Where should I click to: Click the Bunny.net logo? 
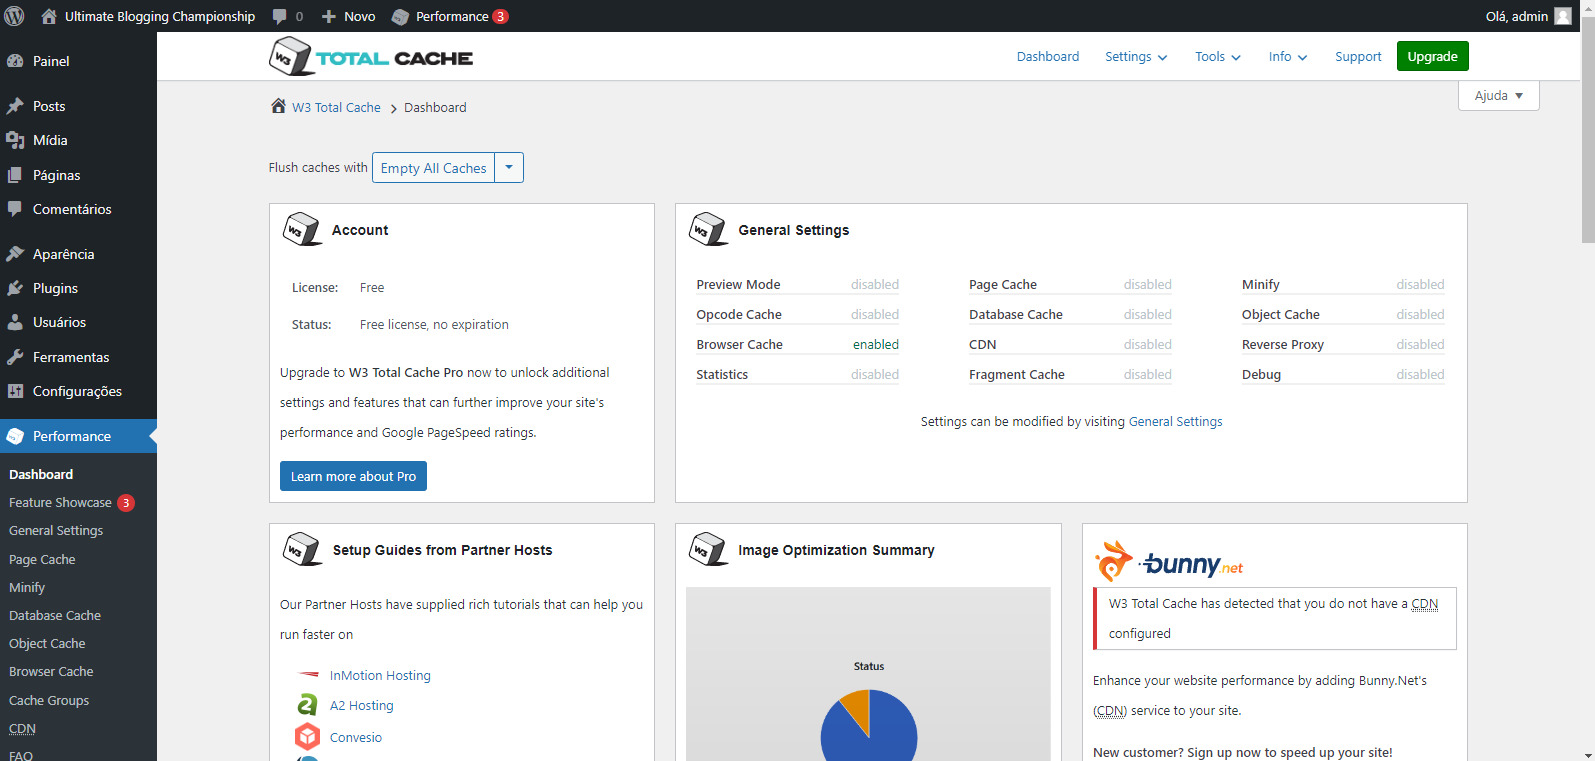(1169, 562)
